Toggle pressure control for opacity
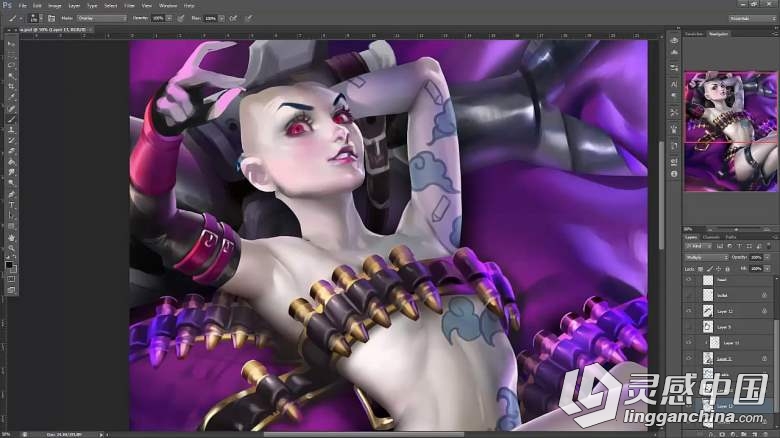This screenshot has height=438, width=780. click(181, 18)
